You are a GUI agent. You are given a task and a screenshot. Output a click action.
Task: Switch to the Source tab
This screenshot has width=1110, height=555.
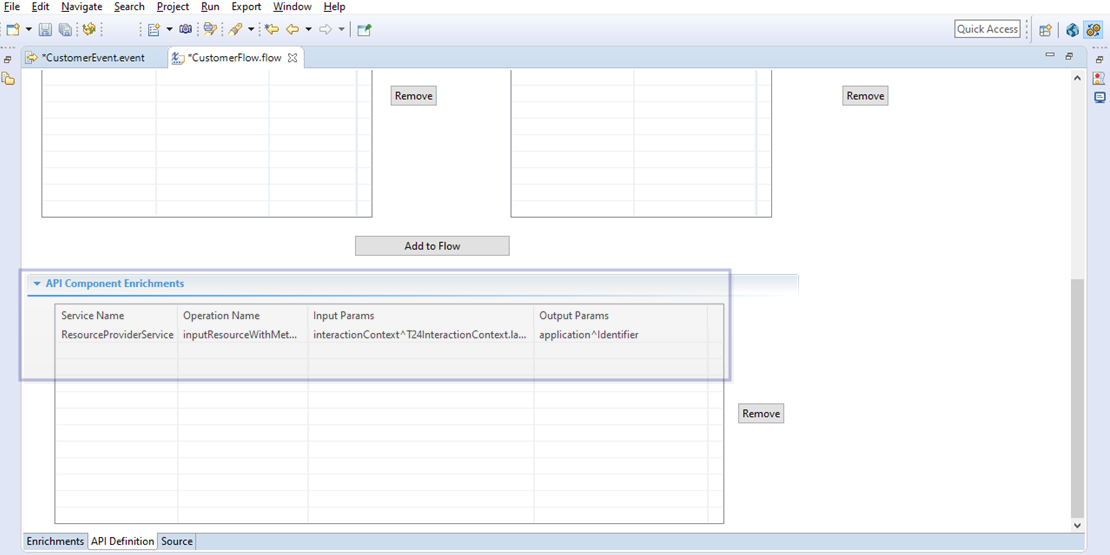(177, 541)
